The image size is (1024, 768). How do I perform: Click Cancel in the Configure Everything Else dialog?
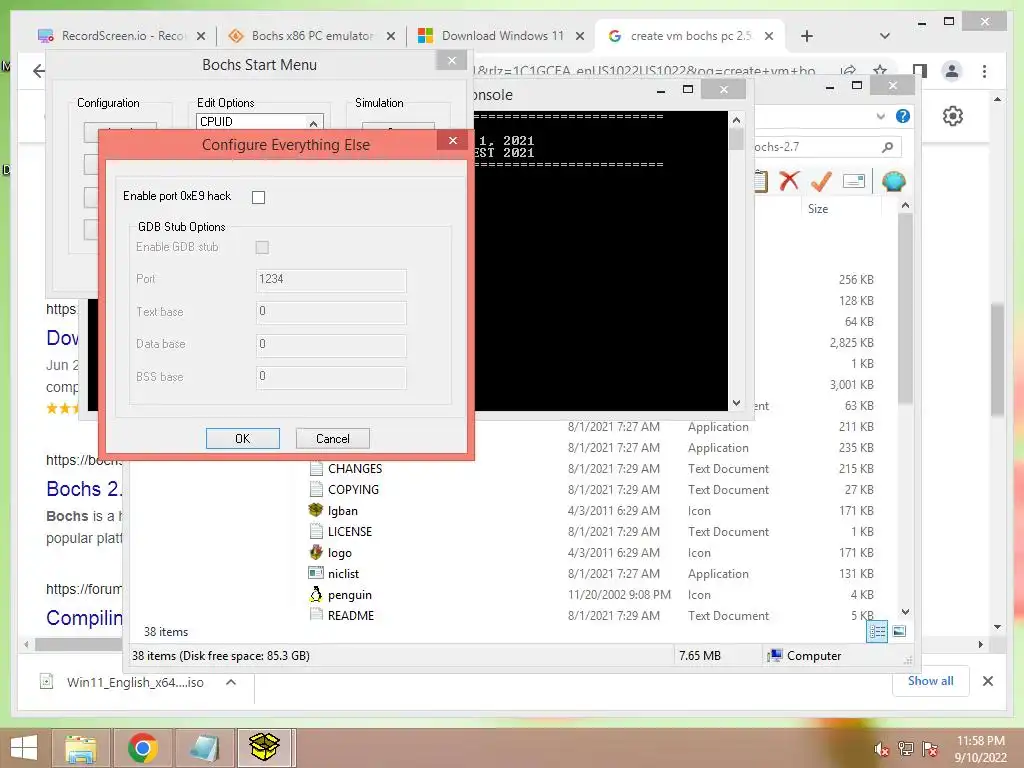[x=332, y=439]
